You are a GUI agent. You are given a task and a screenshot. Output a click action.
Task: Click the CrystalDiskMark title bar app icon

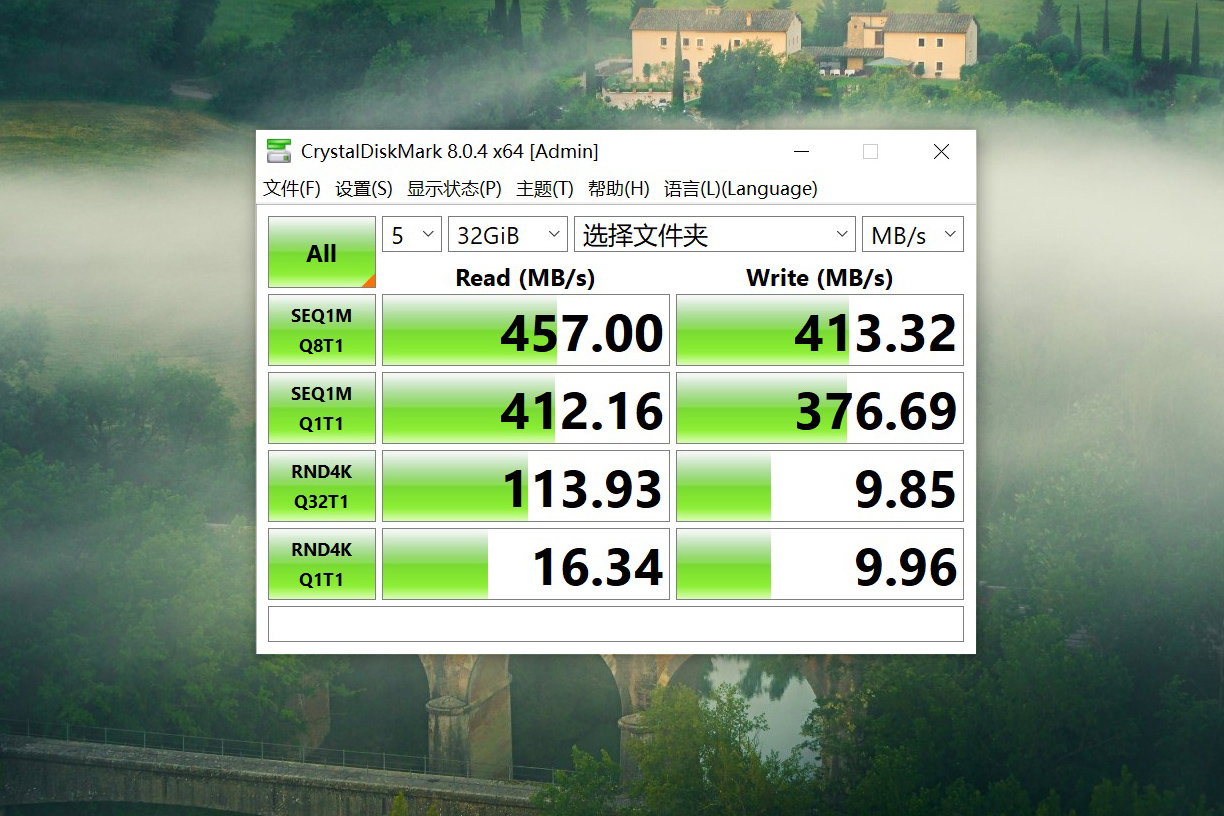tap(279, 151)
